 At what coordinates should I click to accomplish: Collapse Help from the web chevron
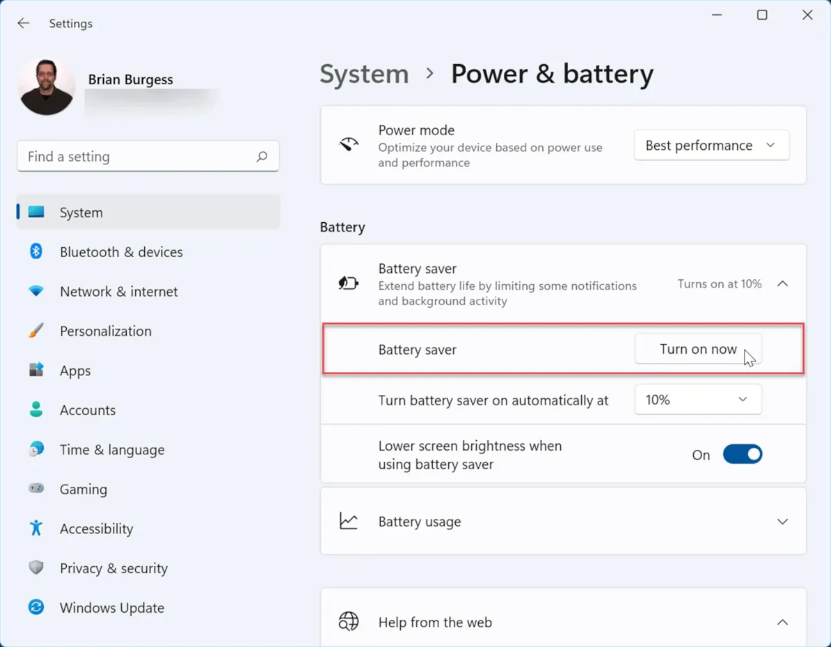coord(782,622)
